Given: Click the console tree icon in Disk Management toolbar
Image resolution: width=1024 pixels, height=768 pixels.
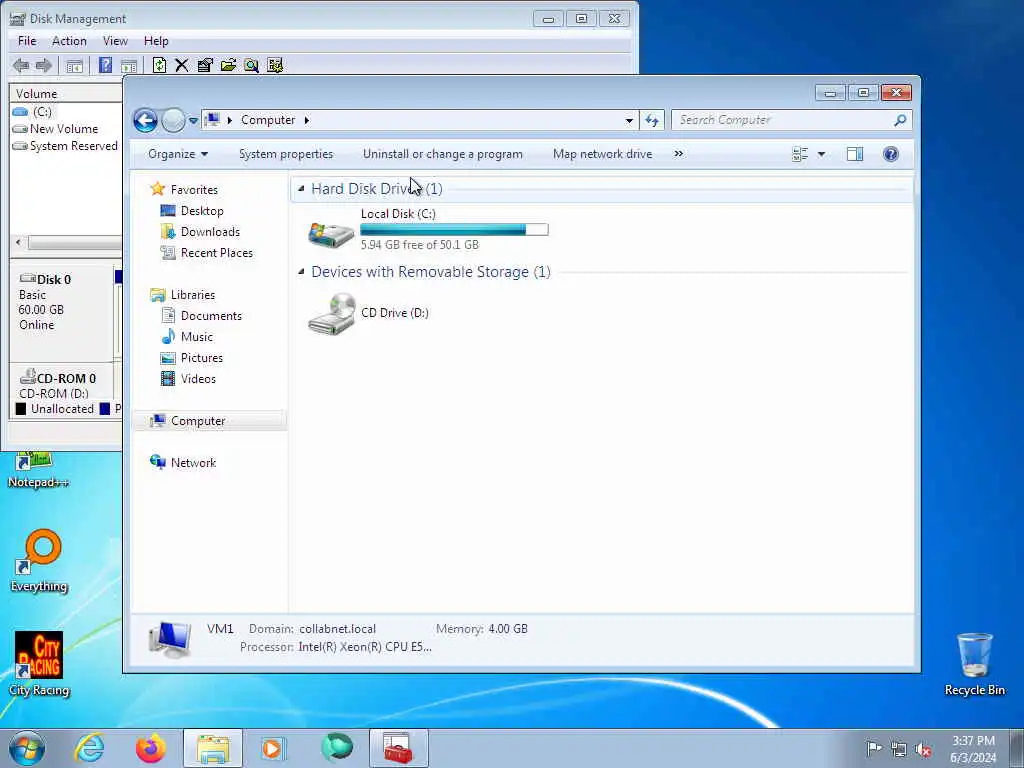Looking at the screenshot, I should (74, 65).
